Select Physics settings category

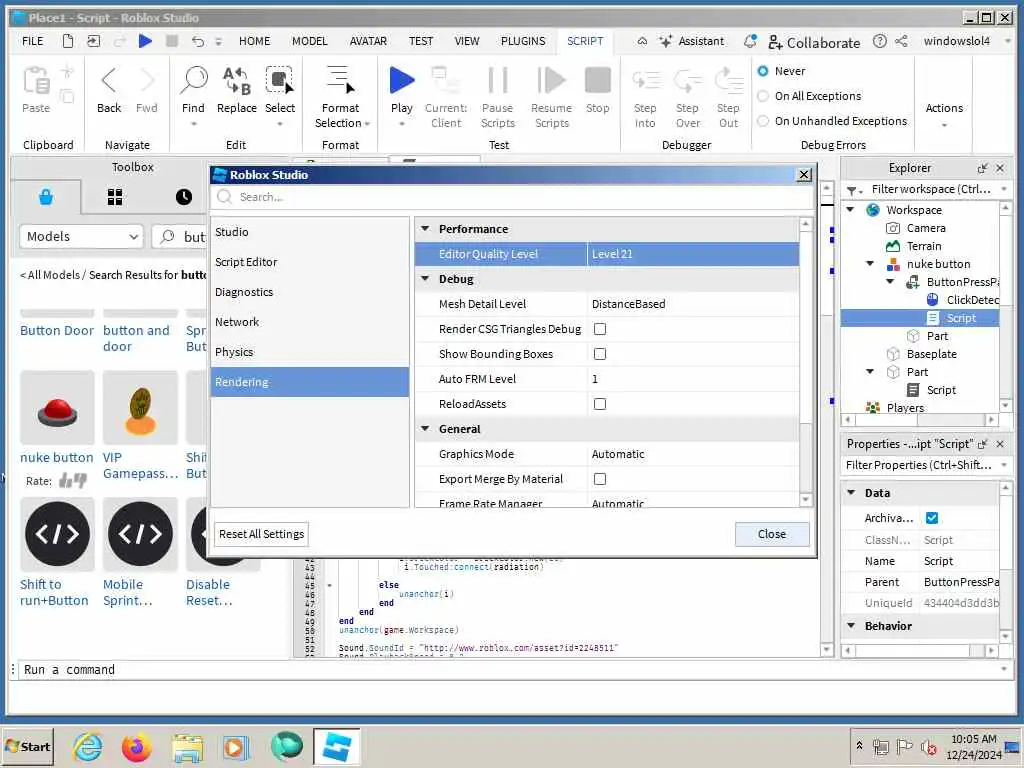click(310, 352)
